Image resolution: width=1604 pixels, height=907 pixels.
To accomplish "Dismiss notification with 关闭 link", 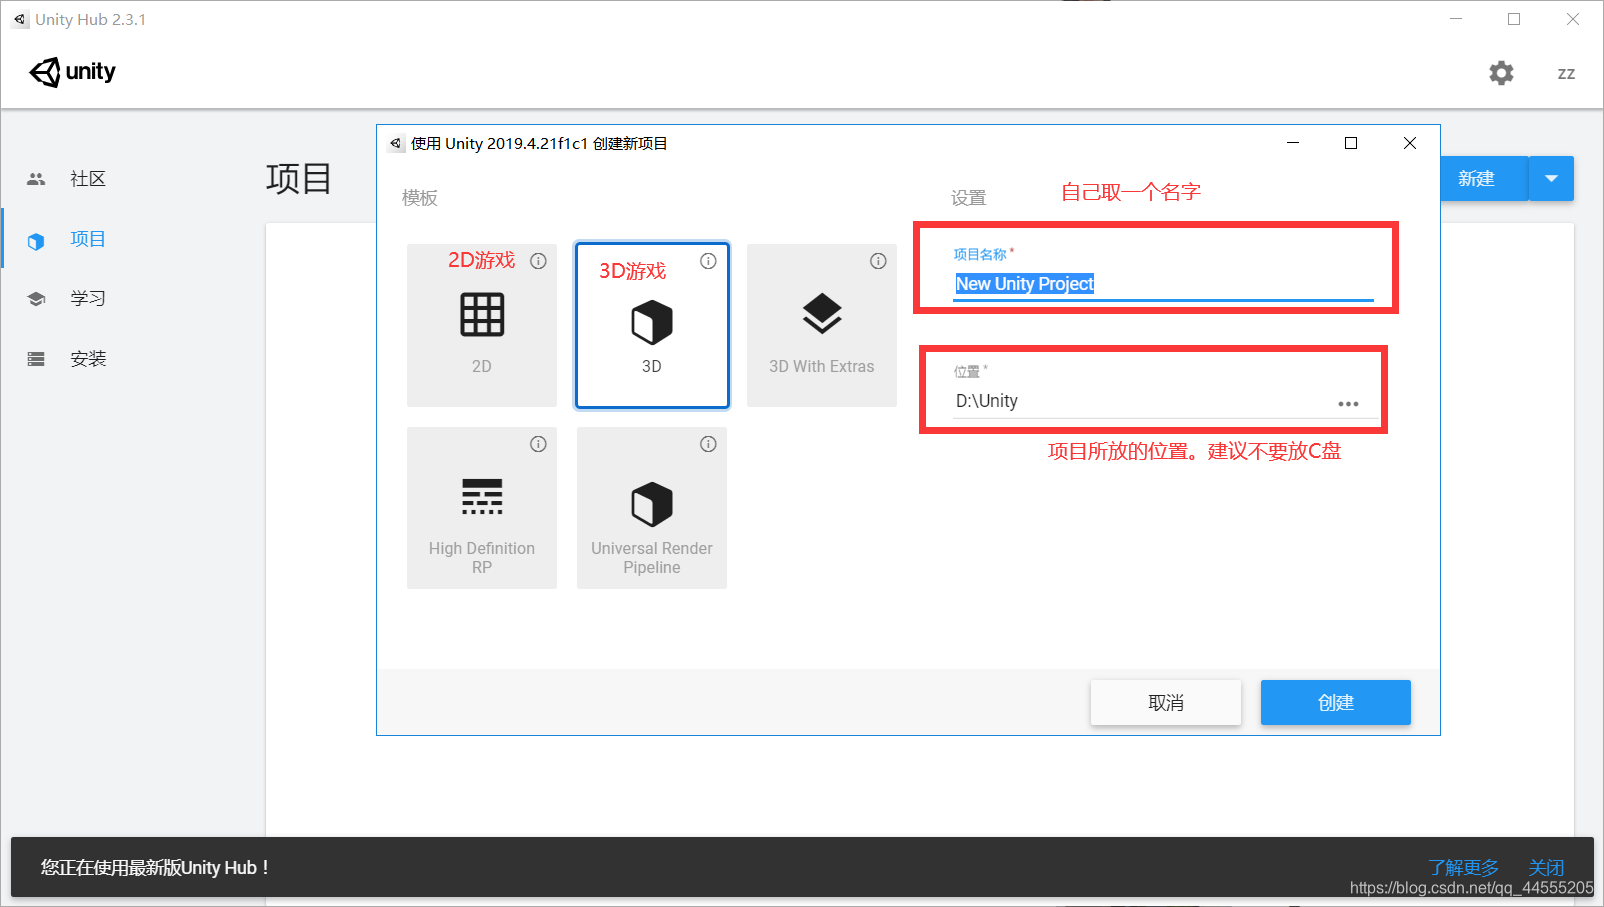I will tap(1546, 867).
